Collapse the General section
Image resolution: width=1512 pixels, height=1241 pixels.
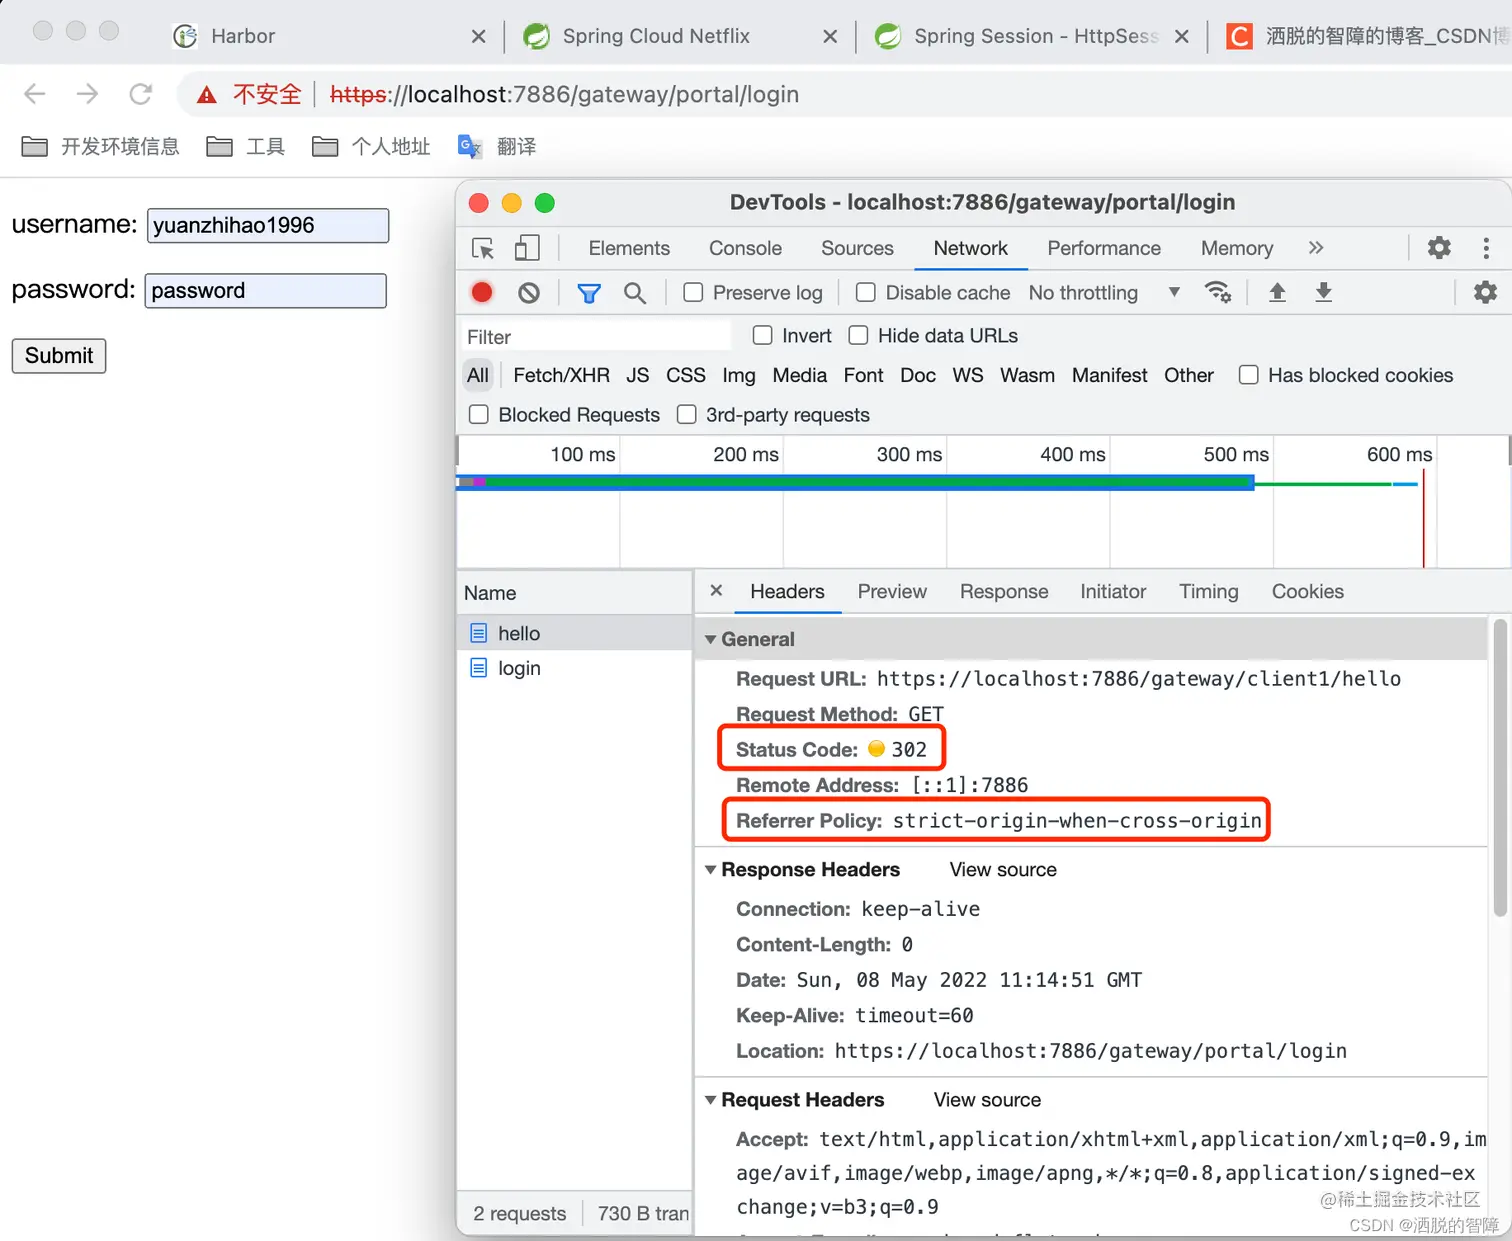711,639
